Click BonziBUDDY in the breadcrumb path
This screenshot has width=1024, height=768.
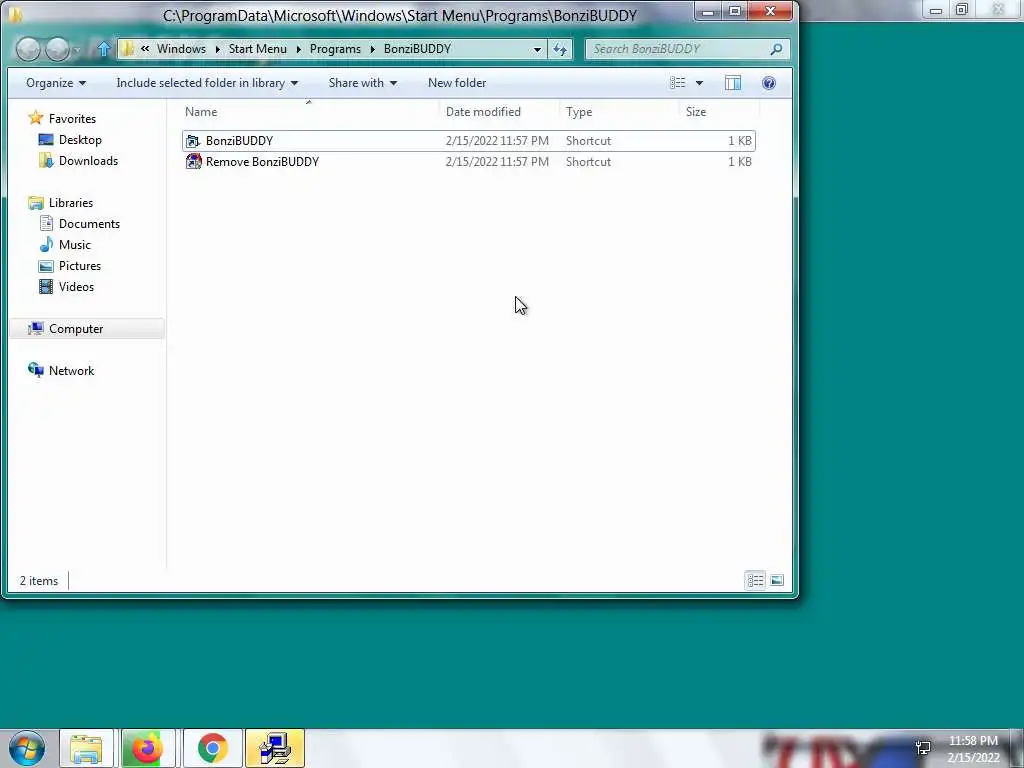[417, 49]
